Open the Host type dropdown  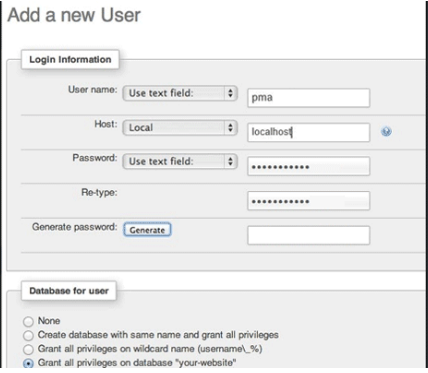pos(180,128)
